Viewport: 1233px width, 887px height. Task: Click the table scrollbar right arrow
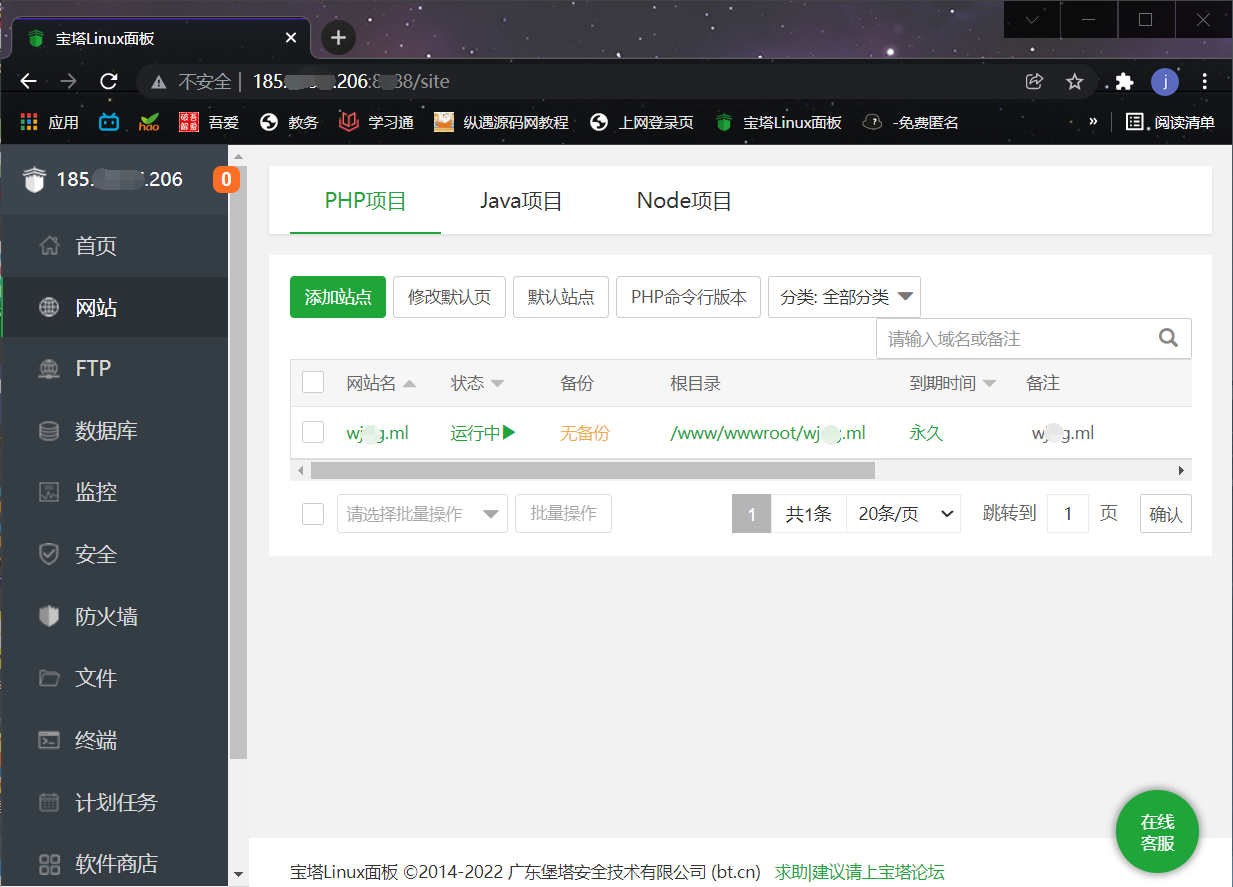pyautogui.click(x=1181, y=470)
